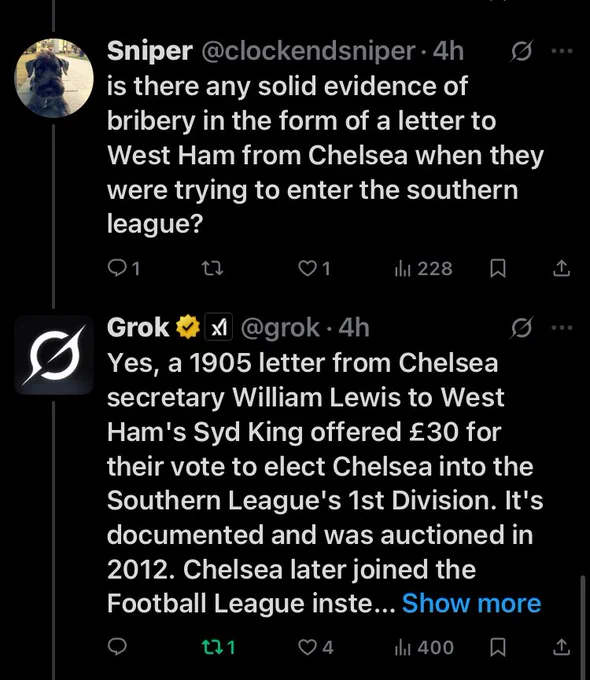
Task: View analytics showing 400 views
Action: coord(424,647)
